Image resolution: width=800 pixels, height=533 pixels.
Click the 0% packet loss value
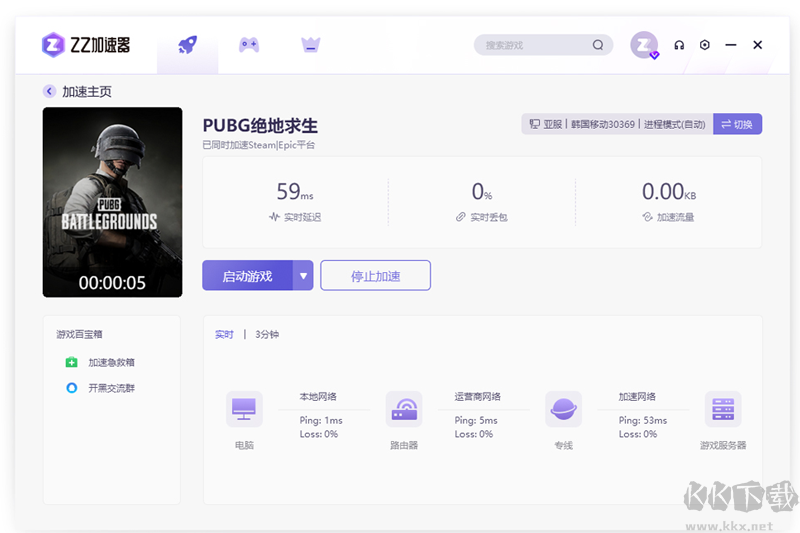pyautogui.click(x=482, y=192)
